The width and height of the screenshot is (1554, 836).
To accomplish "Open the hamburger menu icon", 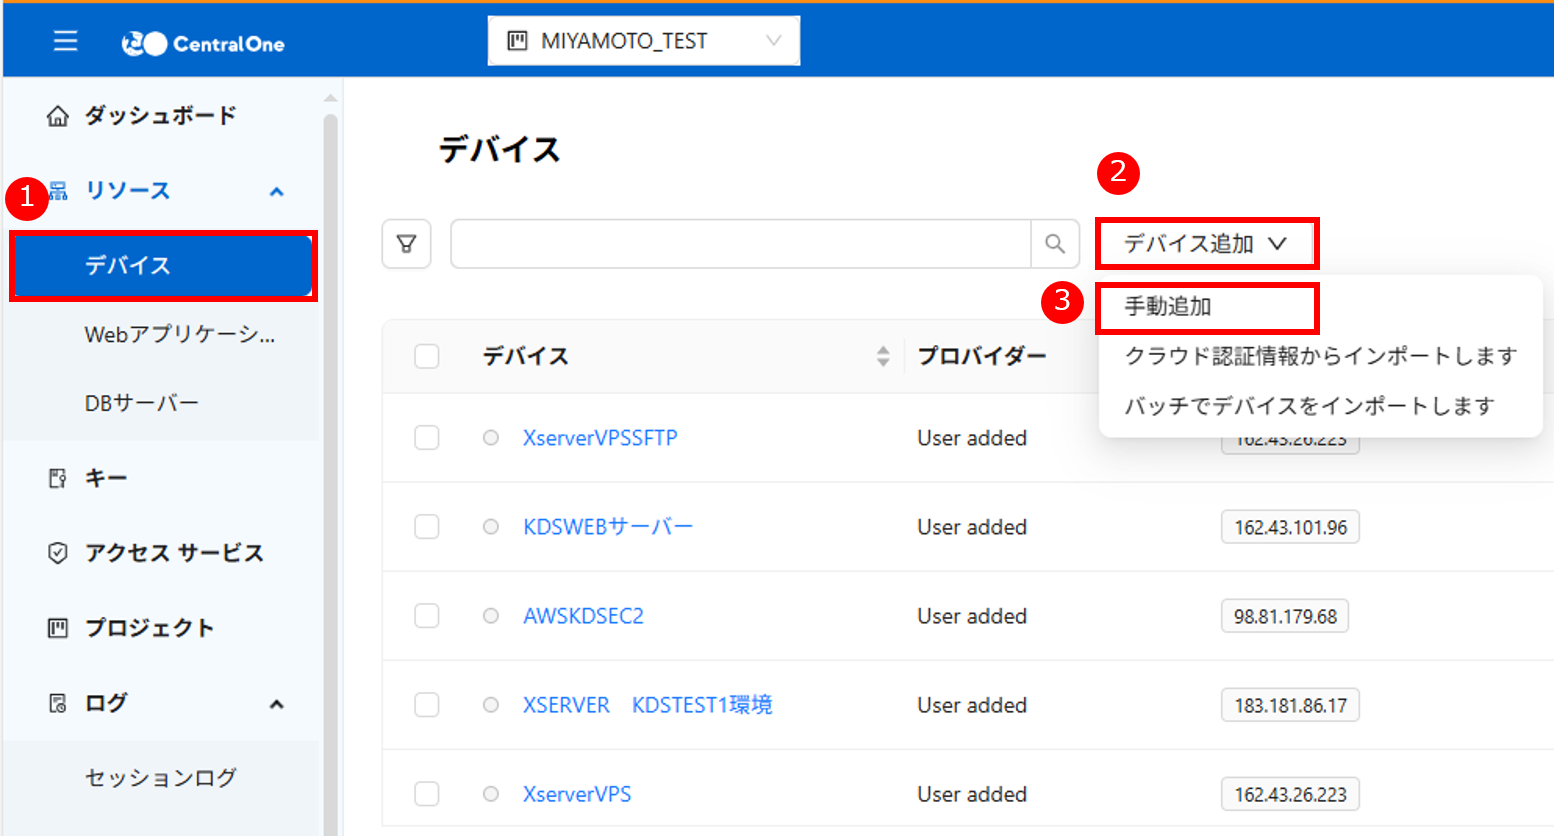I will (x=65, y=41).
